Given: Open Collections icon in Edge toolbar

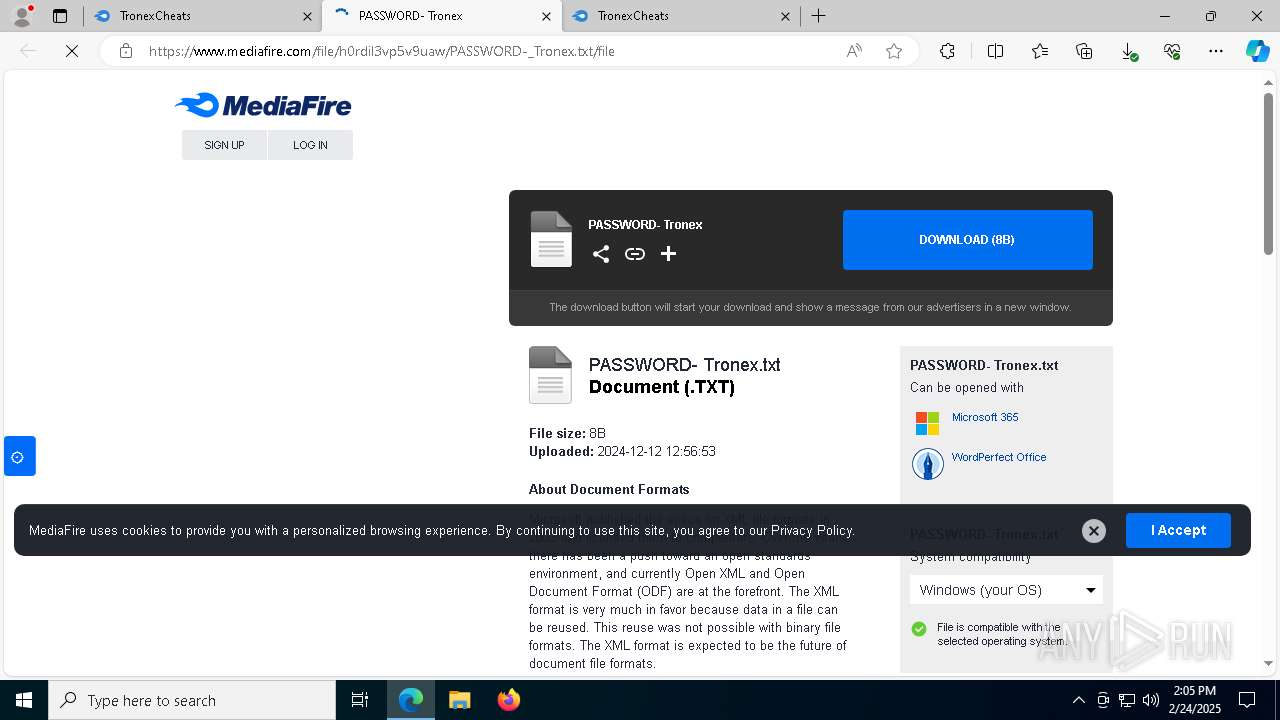Looking at the screenshot, I should pyautogui.click(x=1084, y=51).
